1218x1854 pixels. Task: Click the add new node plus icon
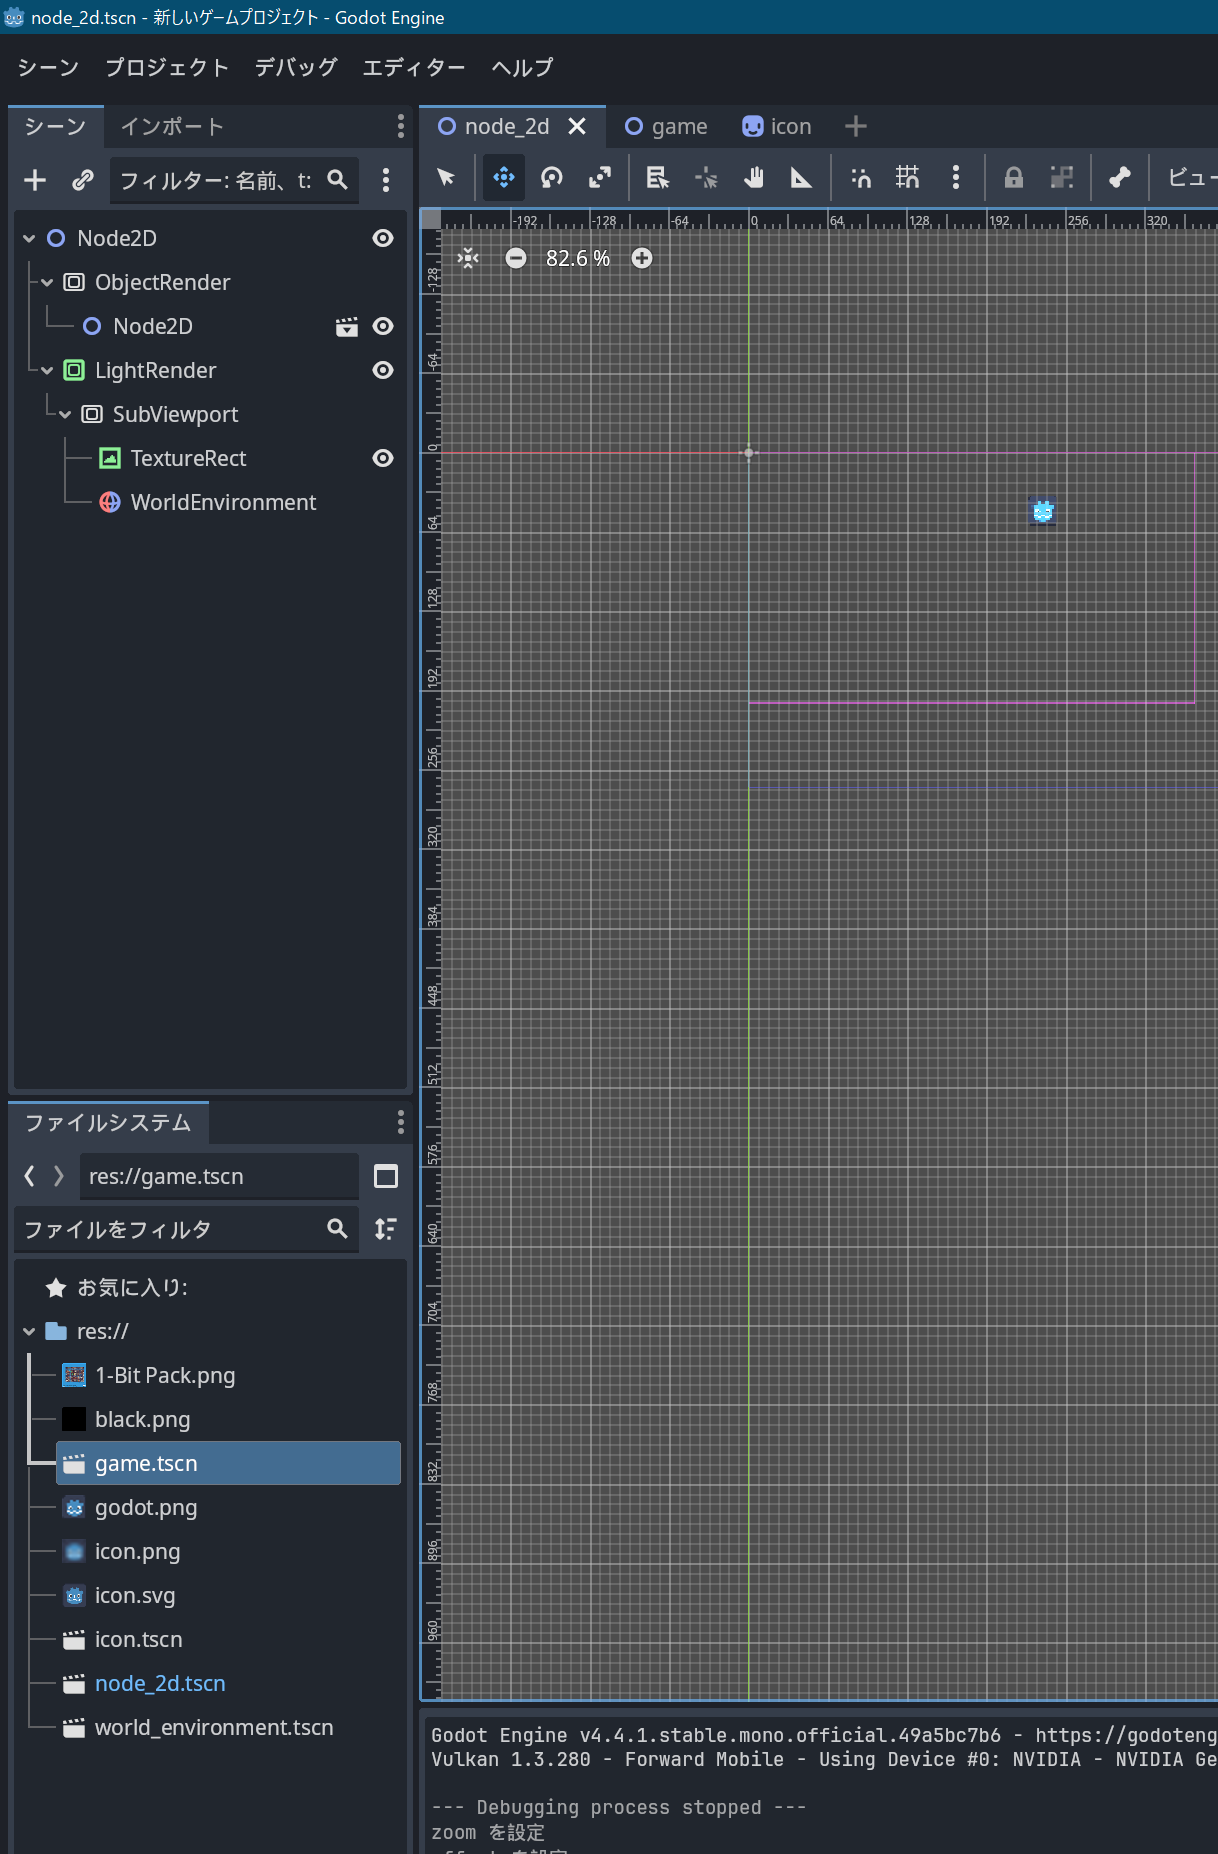click(x=35, y=180)
